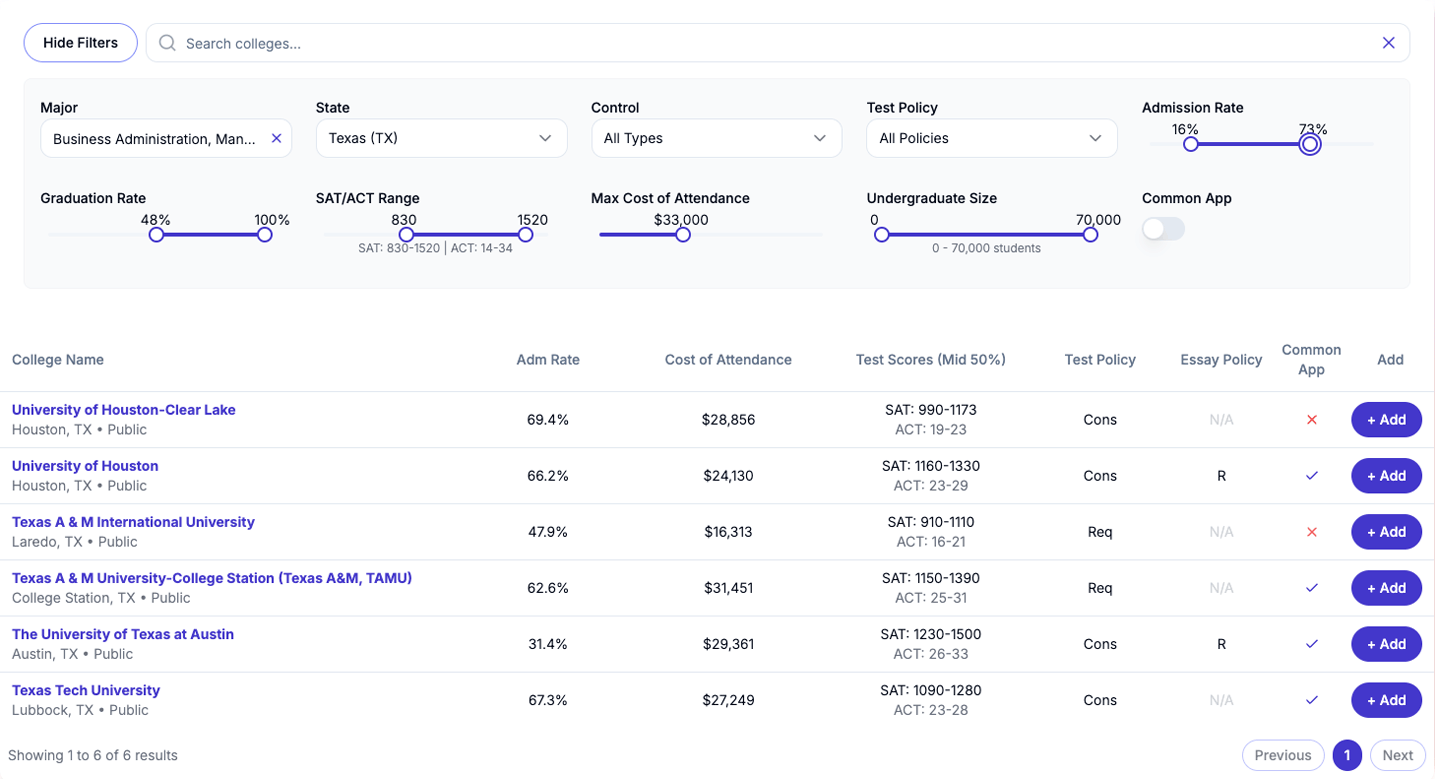
Task: Open The University of Texas at Austin link
Action: click(x=123, y=634)
